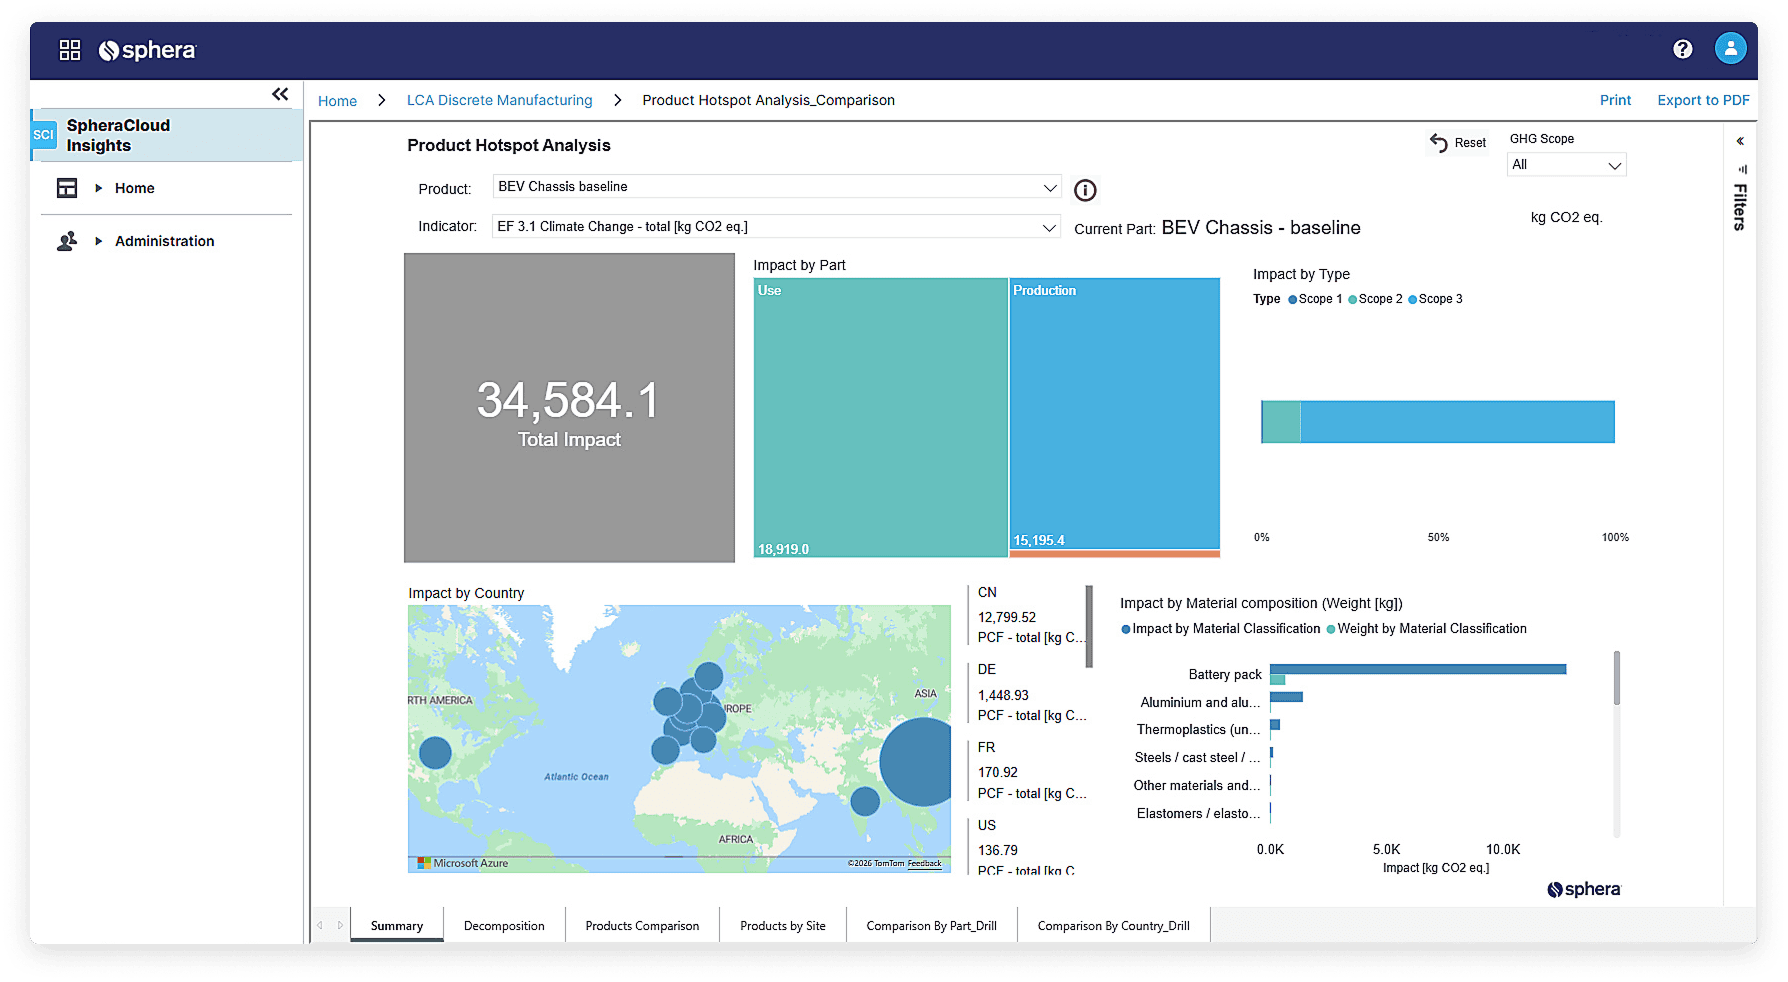Open the user profile avatar
The image size is (1788, 982).
click(x=1730, y=48)
